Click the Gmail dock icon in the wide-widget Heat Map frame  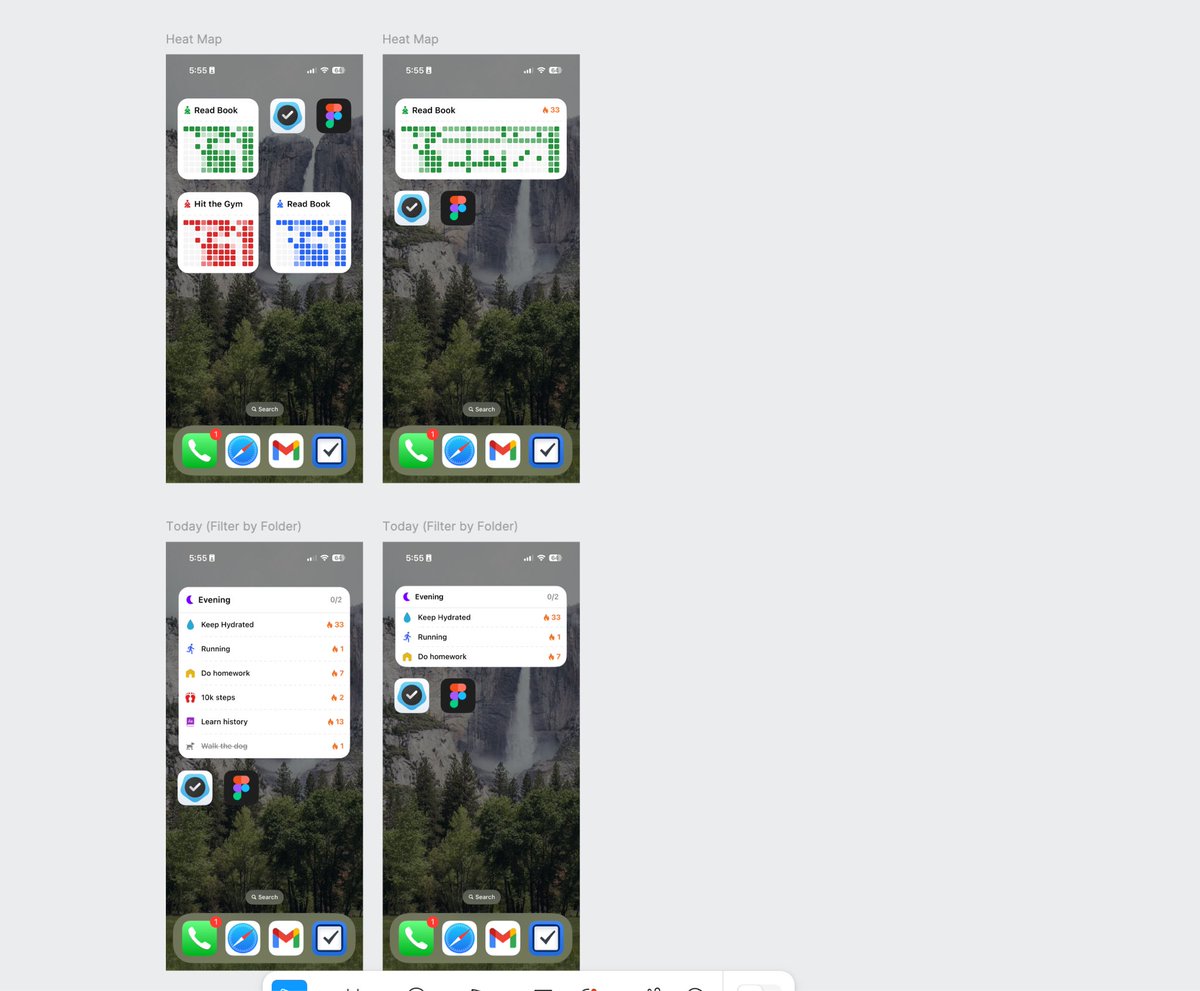(503, 451)
